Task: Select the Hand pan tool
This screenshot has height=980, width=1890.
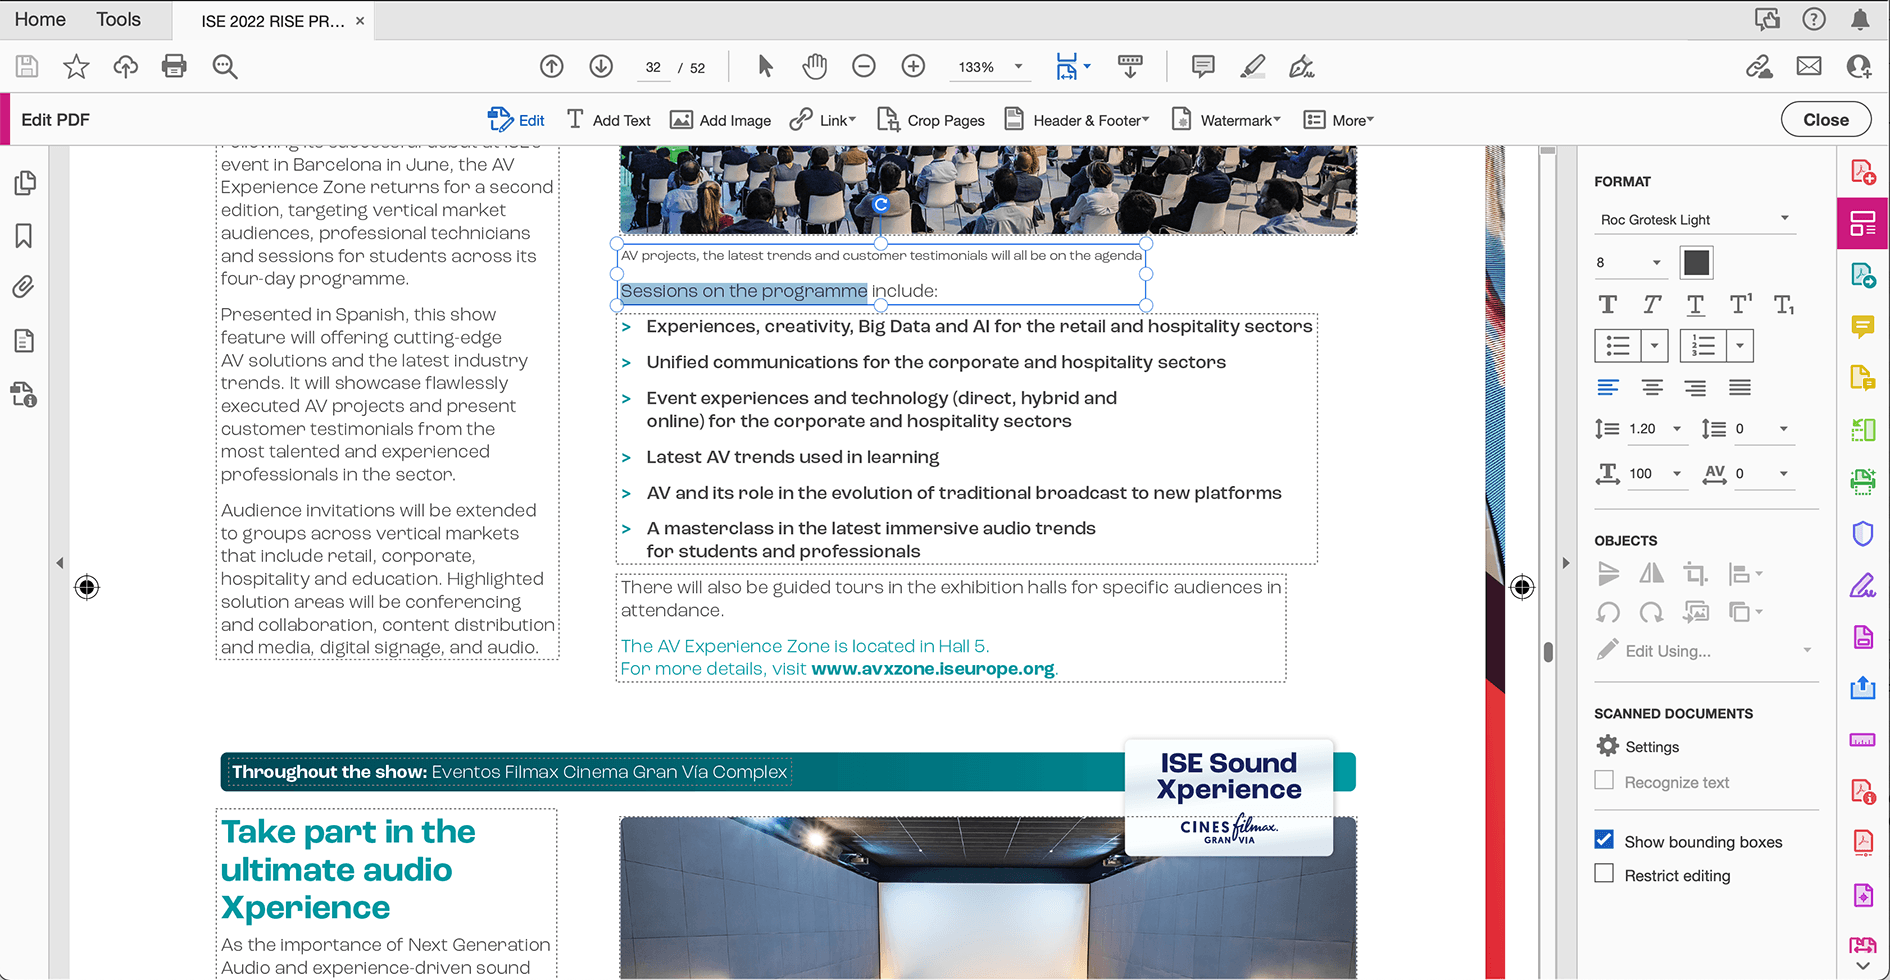Action: click(815, 67)
